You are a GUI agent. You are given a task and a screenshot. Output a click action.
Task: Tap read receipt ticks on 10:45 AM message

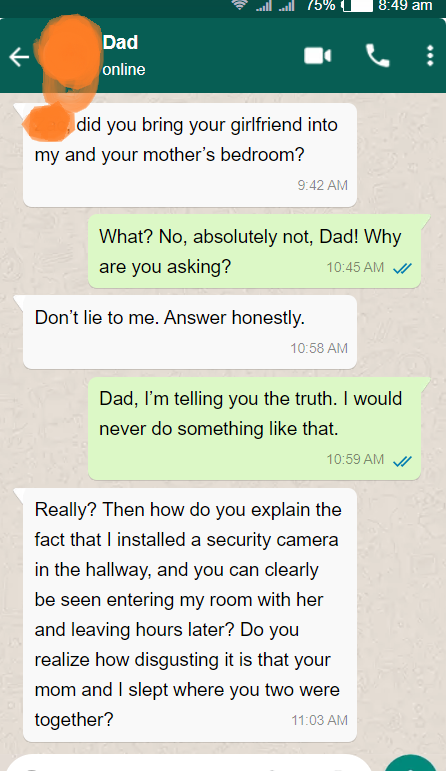click(402, 268)
